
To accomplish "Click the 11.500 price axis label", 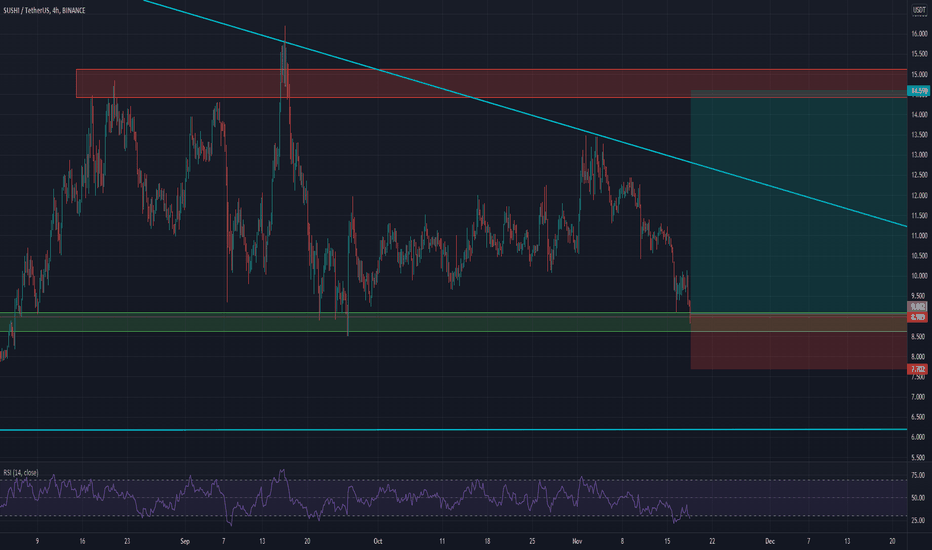I will click(x=919, y=216).
